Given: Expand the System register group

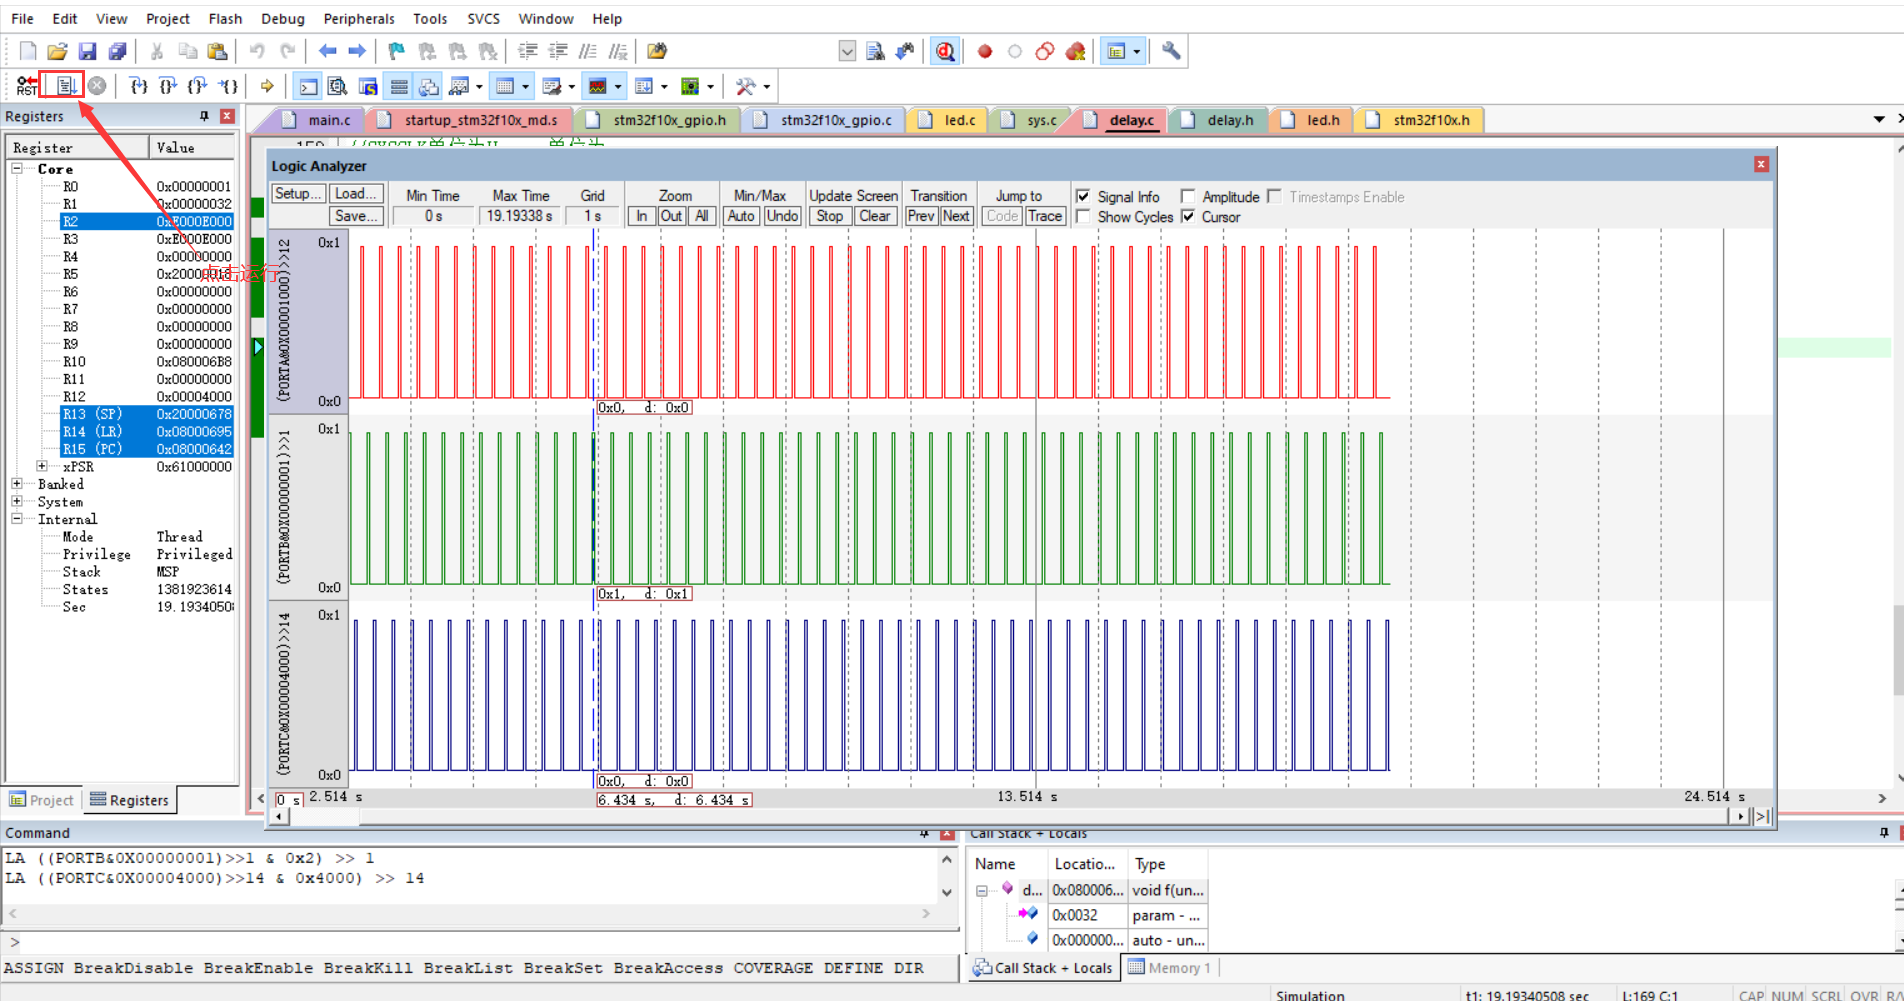Looking at the screenshot, I should (x=17, y=501).
